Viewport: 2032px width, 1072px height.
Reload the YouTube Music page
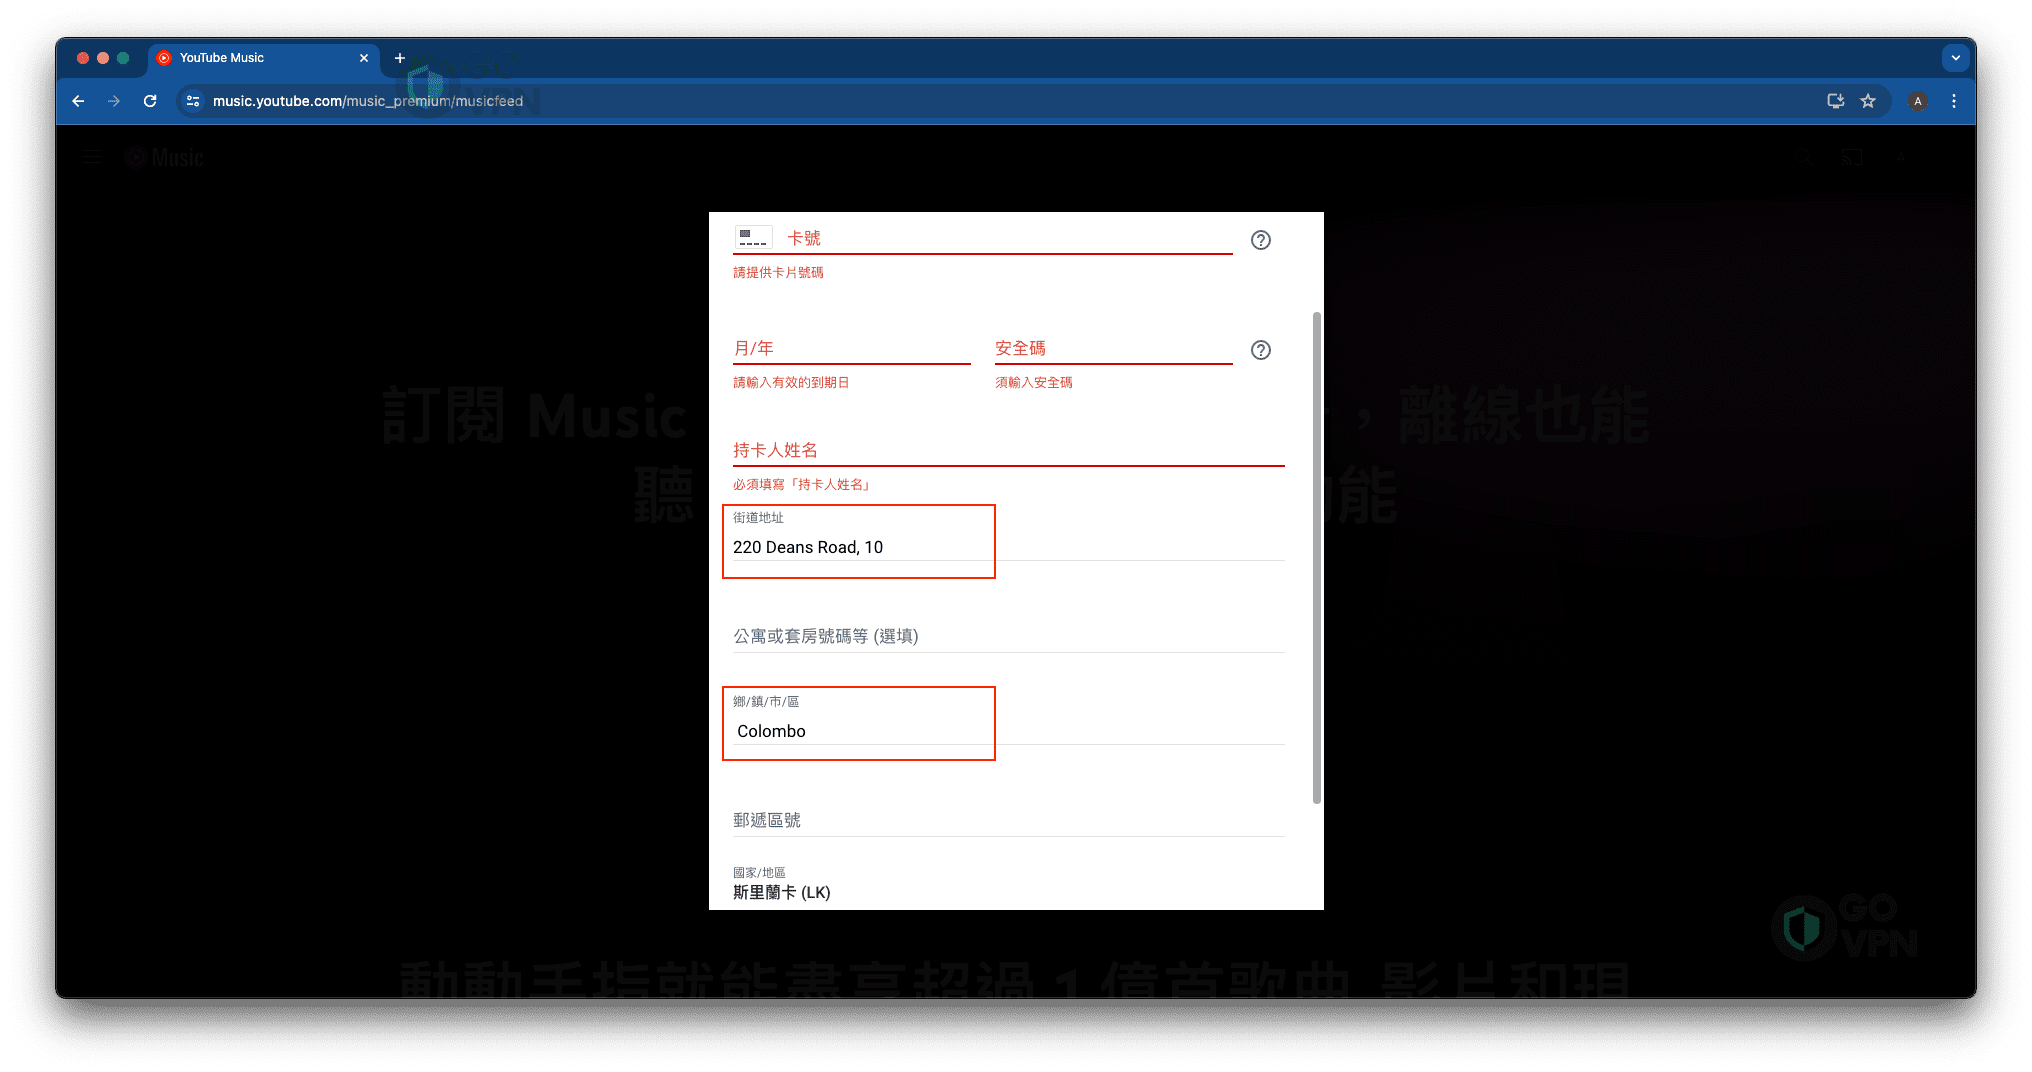150,101
